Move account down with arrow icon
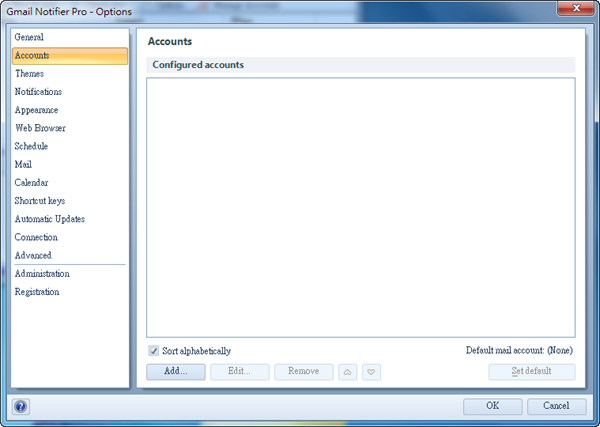 (x=371, y=372)
